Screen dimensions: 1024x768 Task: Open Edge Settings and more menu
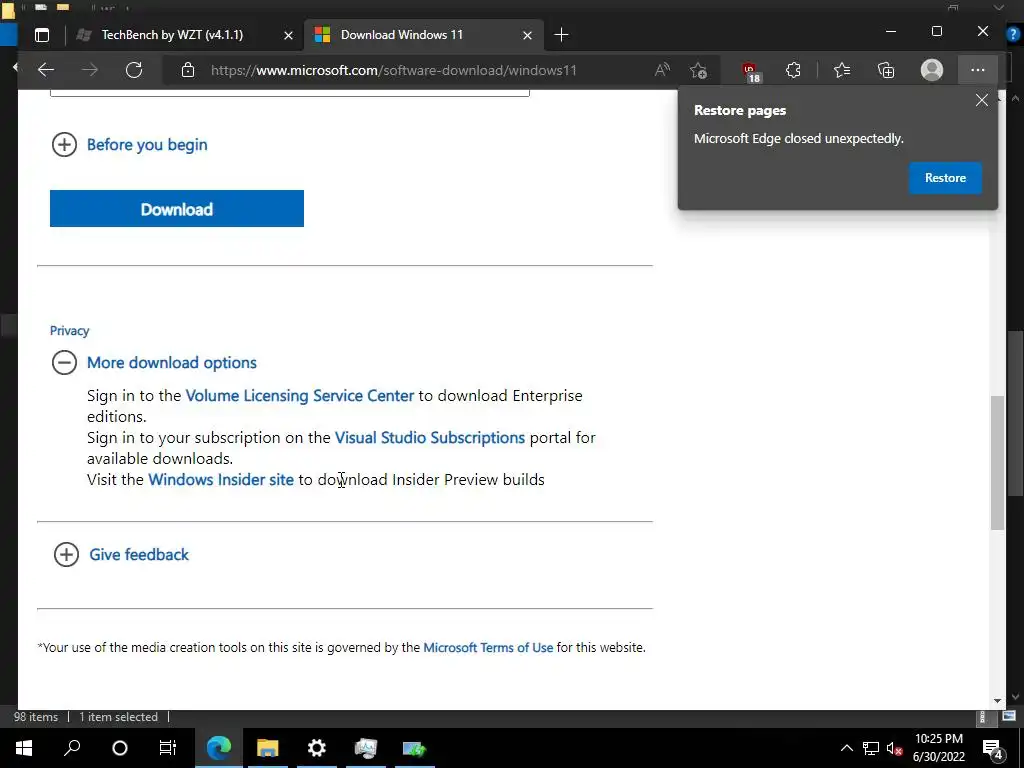978,70
